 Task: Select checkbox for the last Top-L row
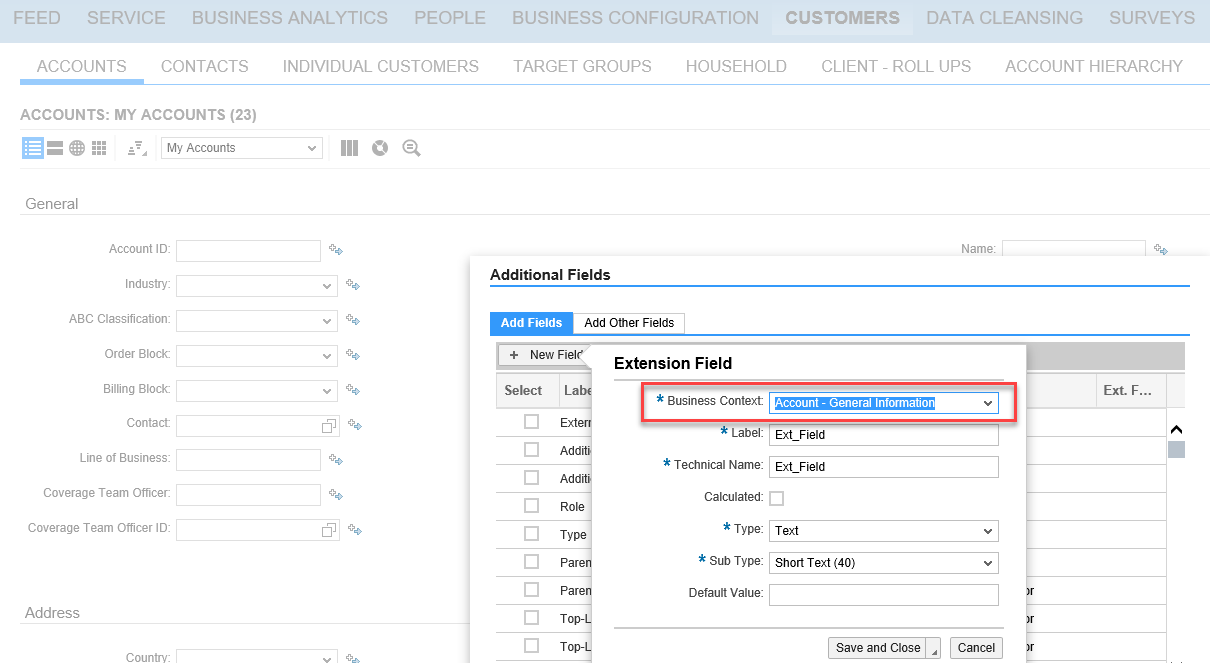pos(532,646)
